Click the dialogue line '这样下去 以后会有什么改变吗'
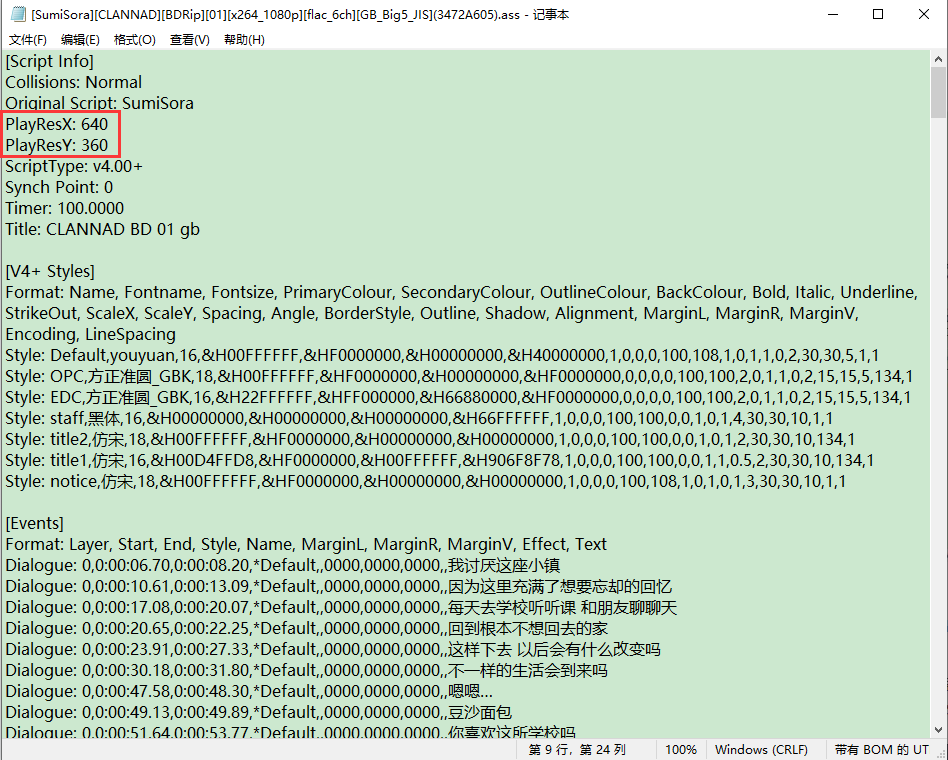This screenshot has height=760, width=948. [333, 649]
